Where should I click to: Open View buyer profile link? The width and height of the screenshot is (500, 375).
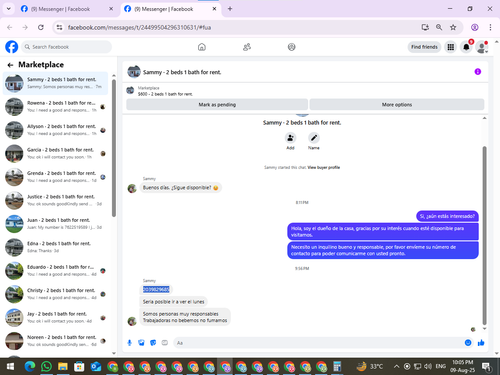click(x=323, y=167)
